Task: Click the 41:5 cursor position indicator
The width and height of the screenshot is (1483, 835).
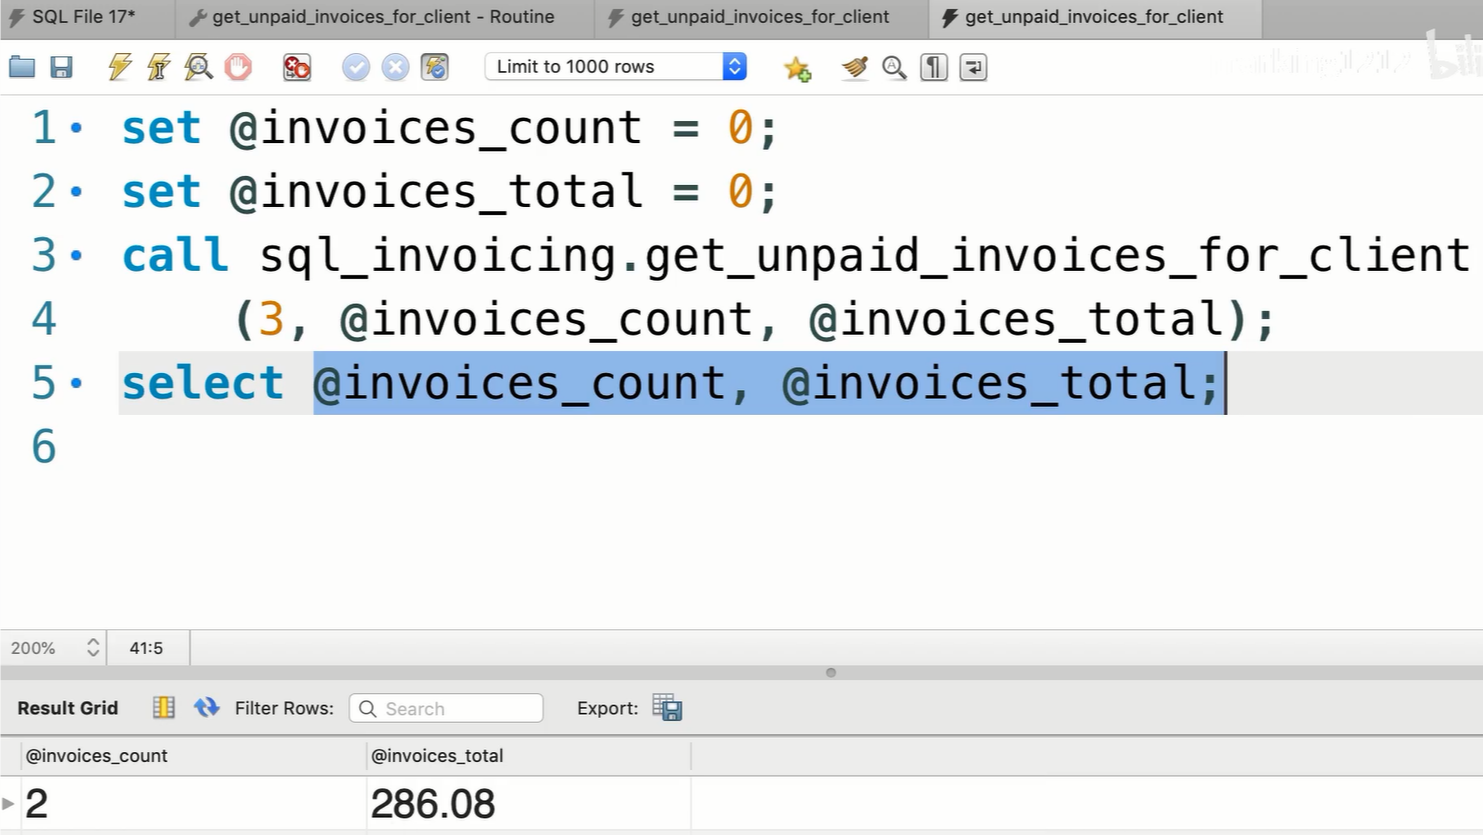Action: point(146,648)
